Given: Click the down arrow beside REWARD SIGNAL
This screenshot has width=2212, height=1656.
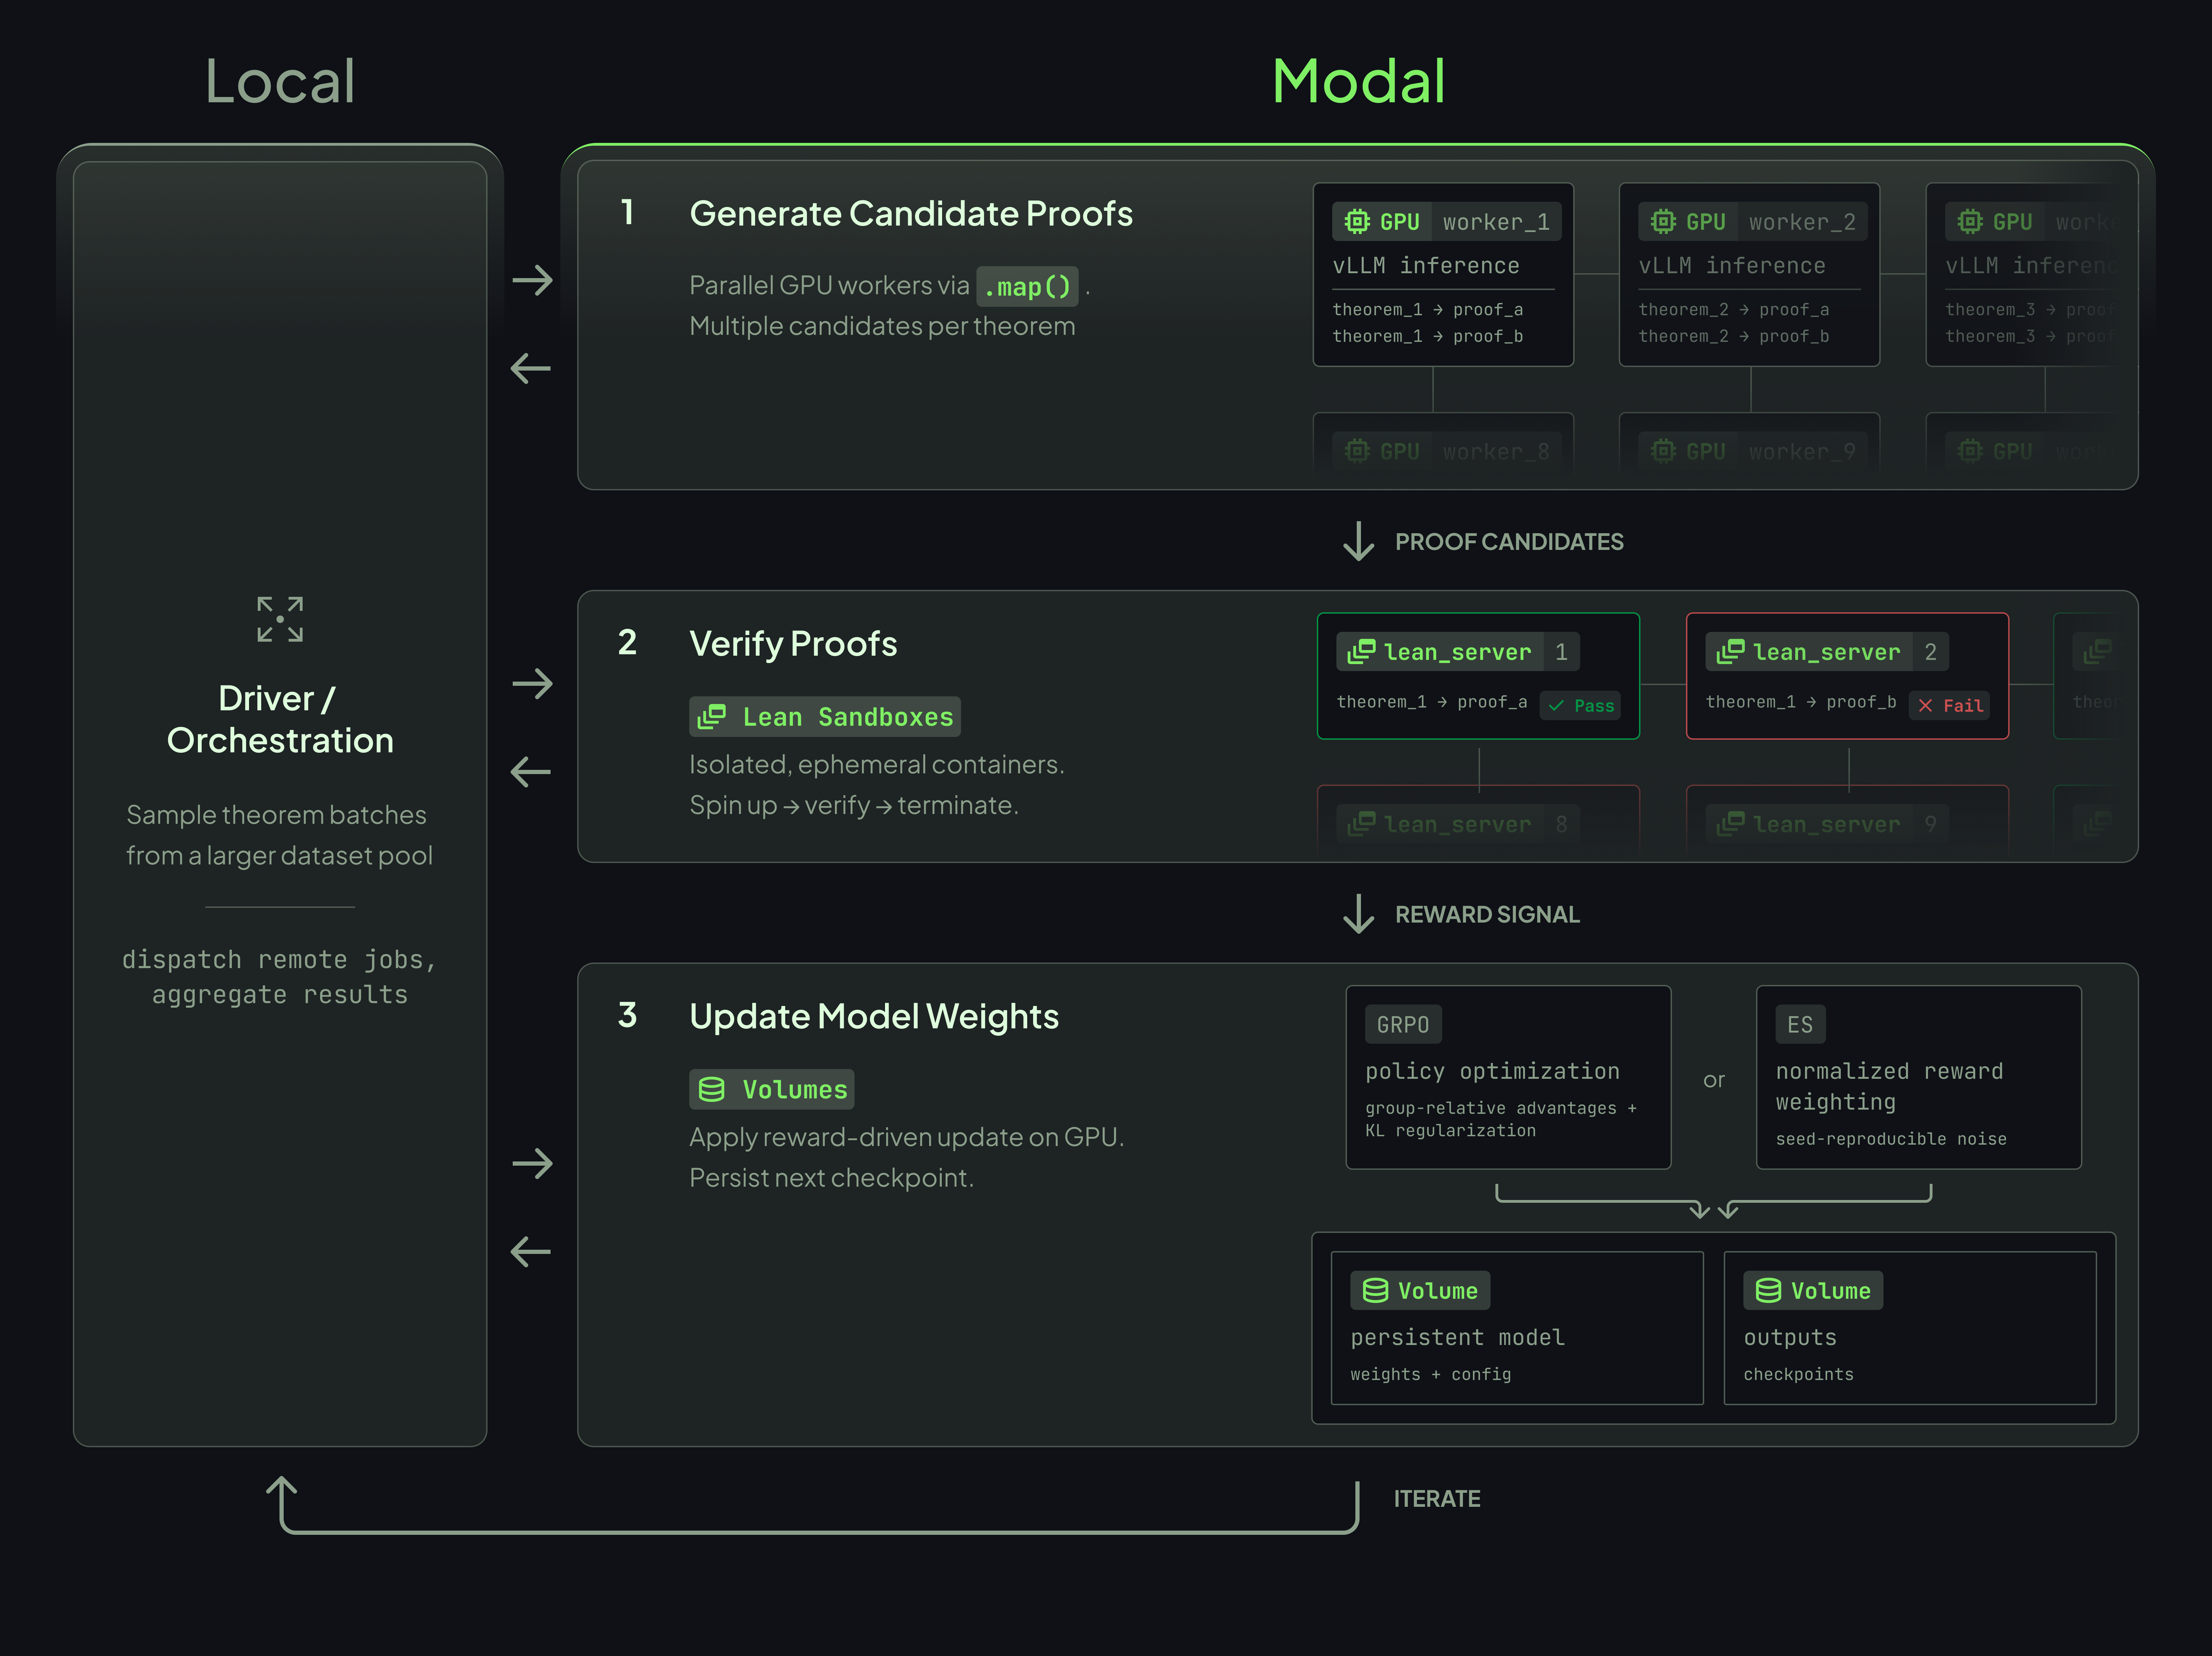Looking at the screenshot, I should point(1358,914).
